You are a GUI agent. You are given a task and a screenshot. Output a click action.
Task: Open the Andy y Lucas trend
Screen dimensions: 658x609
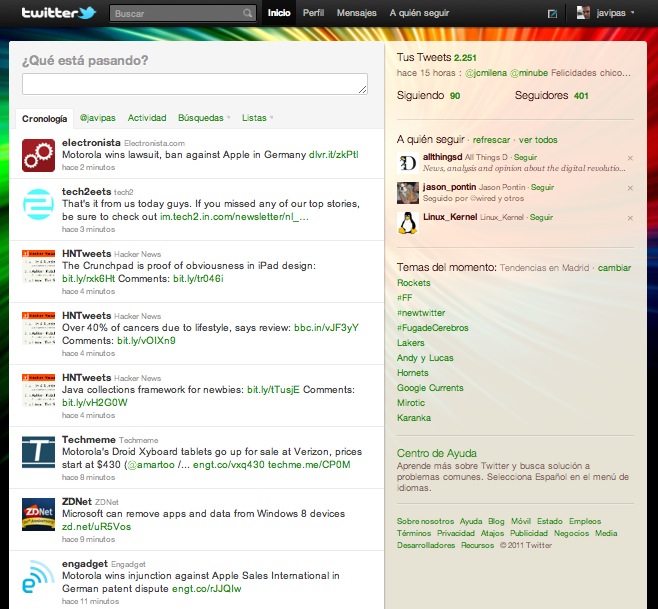[425, 358]
